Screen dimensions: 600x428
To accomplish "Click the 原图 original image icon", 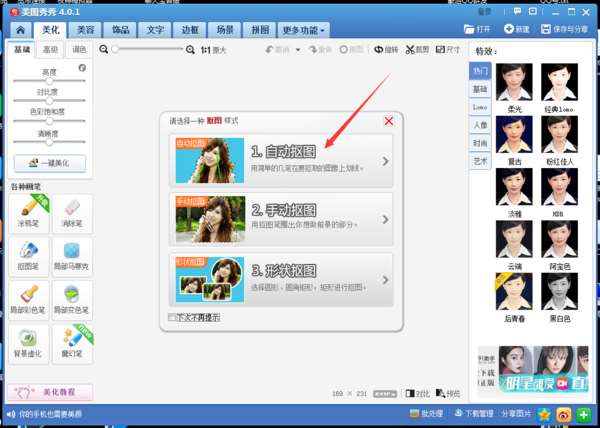I will pos(351,50).
